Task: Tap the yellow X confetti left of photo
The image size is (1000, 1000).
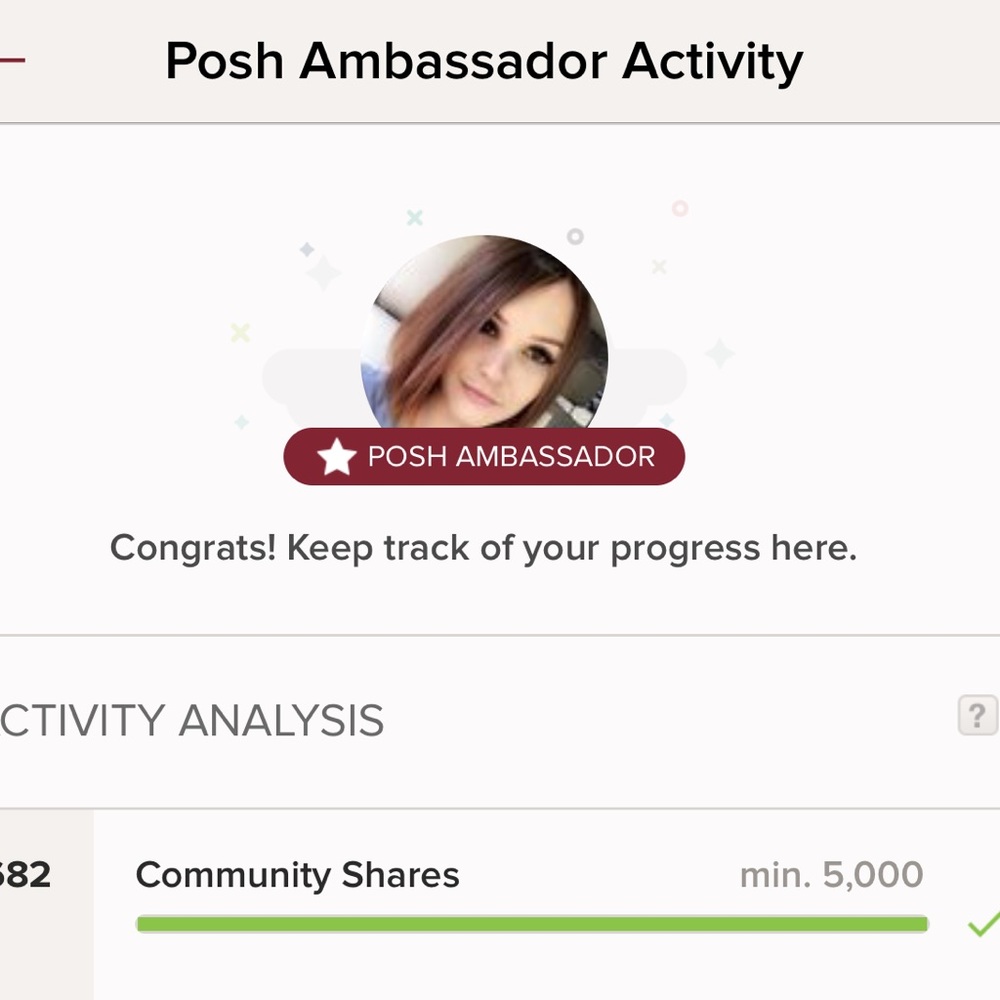Action: coord(240,332)
